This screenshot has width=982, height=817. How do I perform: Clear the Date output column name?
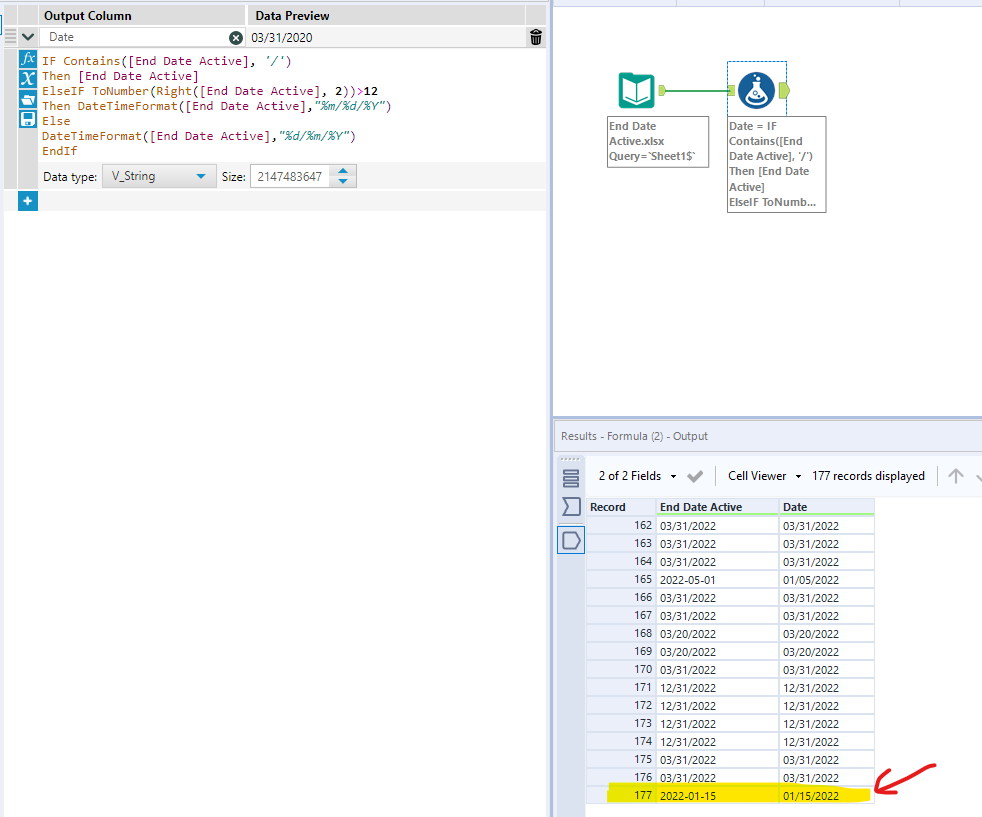(x=236, y=37)
